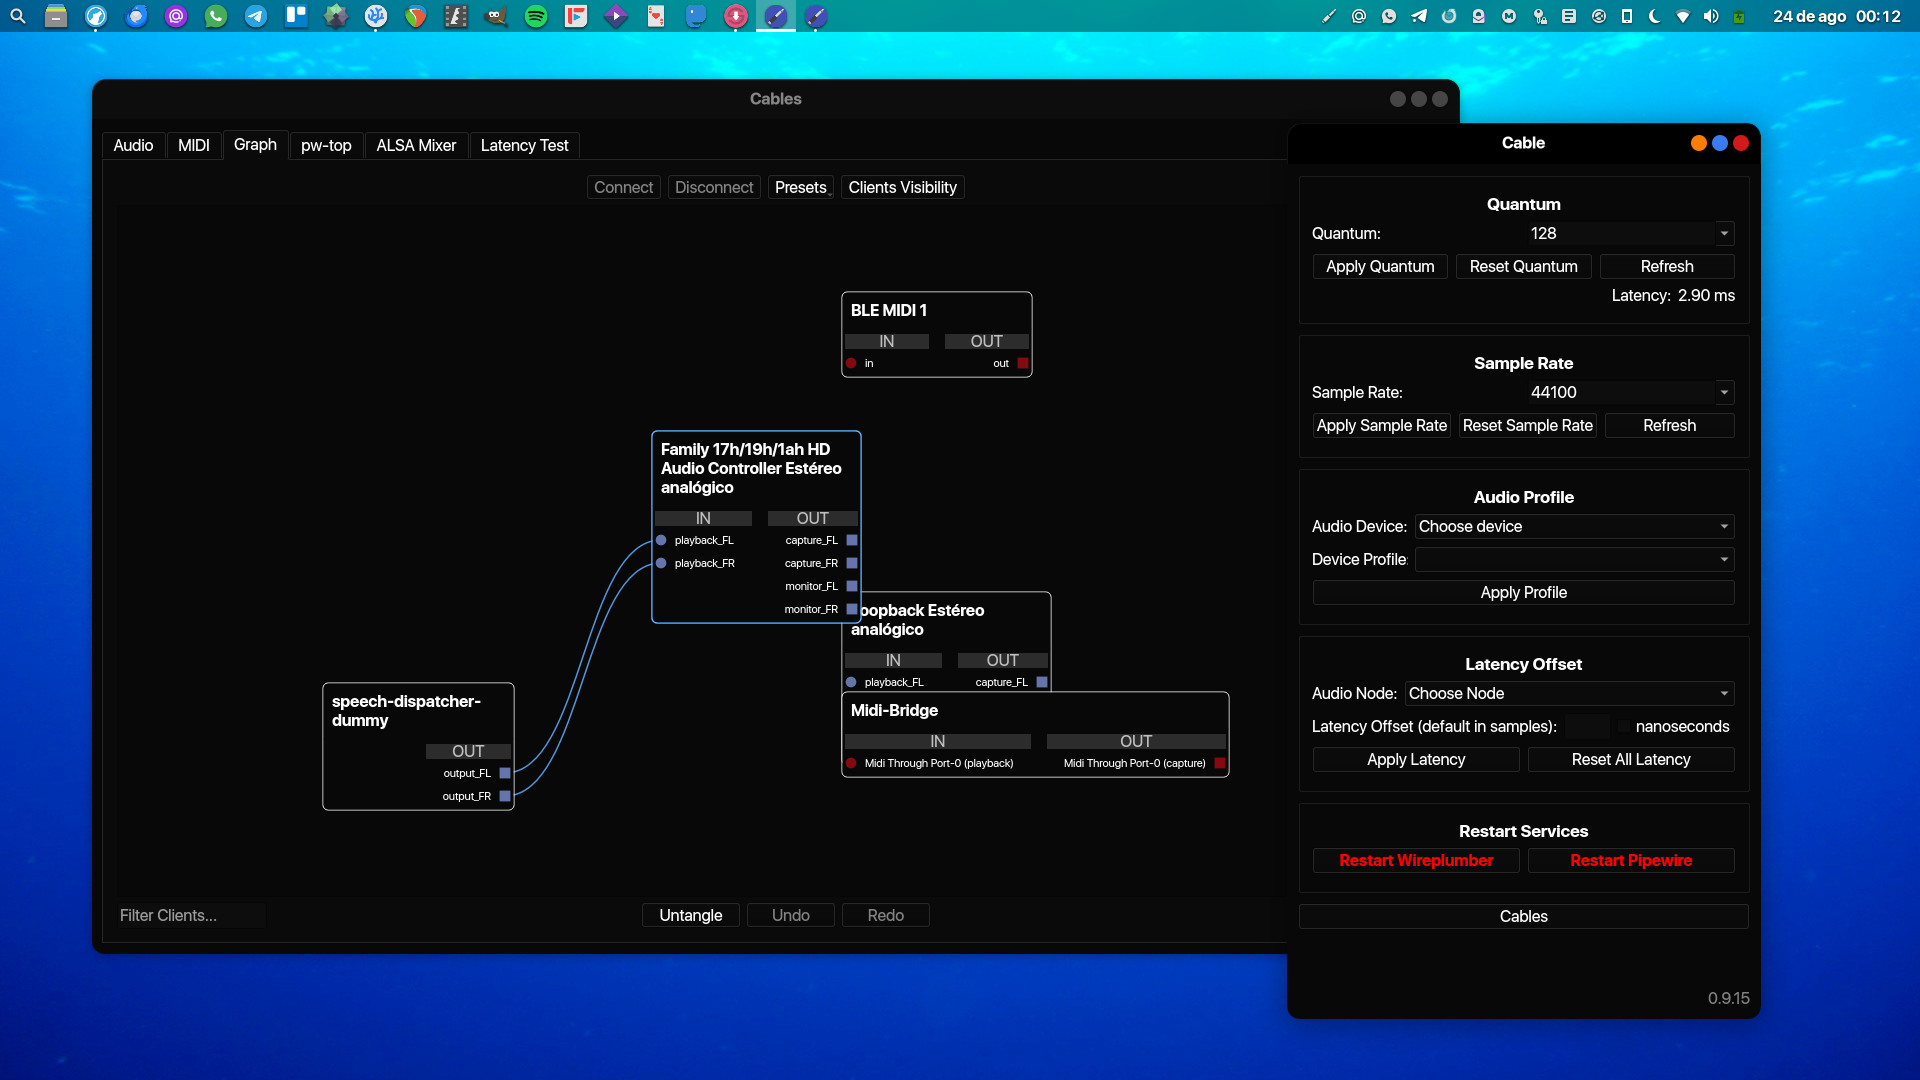The image size is (1920, 1080).
Task: Expand the Audio Node 'Choose Node' dropdown
Action: [1569, 693]
